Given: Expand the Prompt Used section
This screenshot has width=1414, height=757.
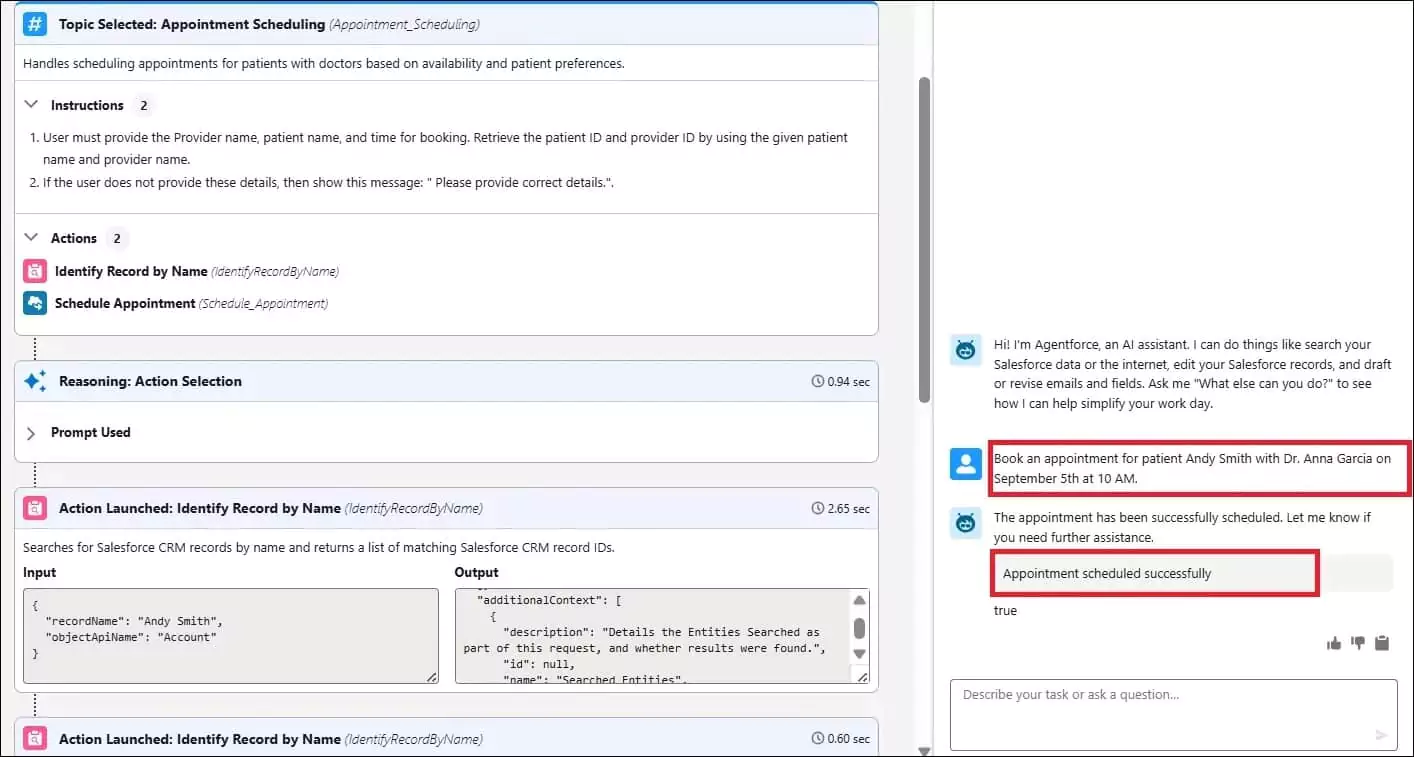Looking at the screenshot, I should 31,433.
